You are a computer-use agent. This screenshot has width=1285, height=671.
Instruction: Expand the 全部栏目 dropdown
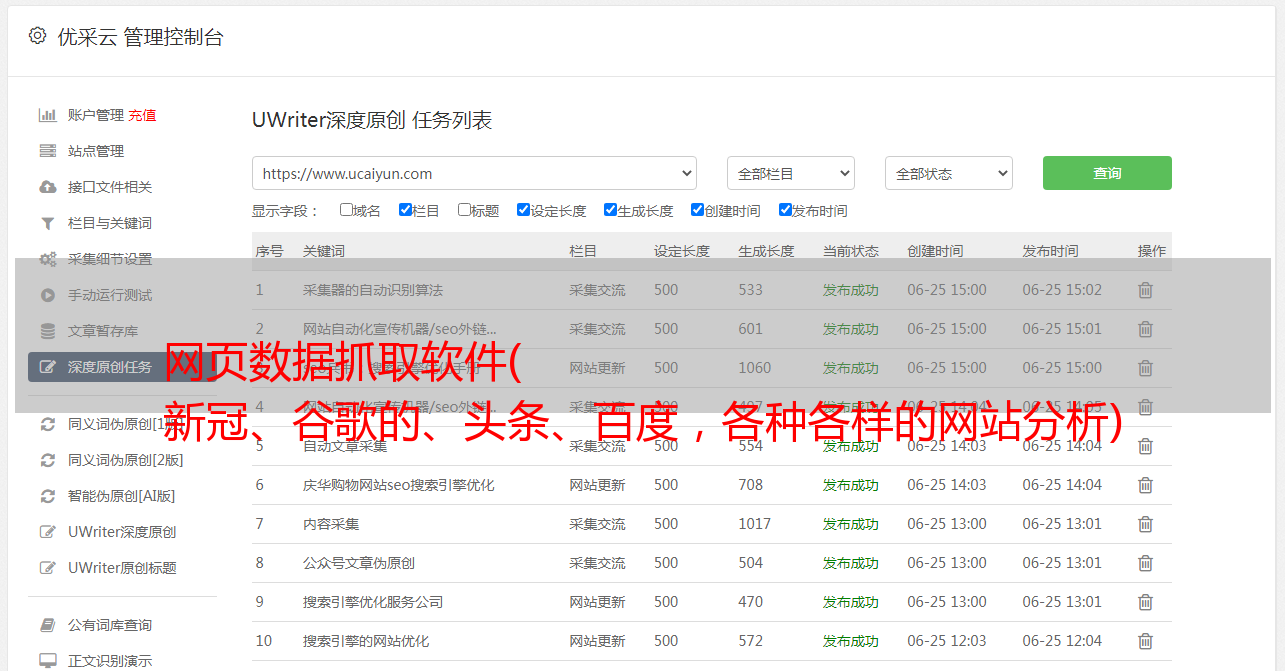tap(790, 173)
